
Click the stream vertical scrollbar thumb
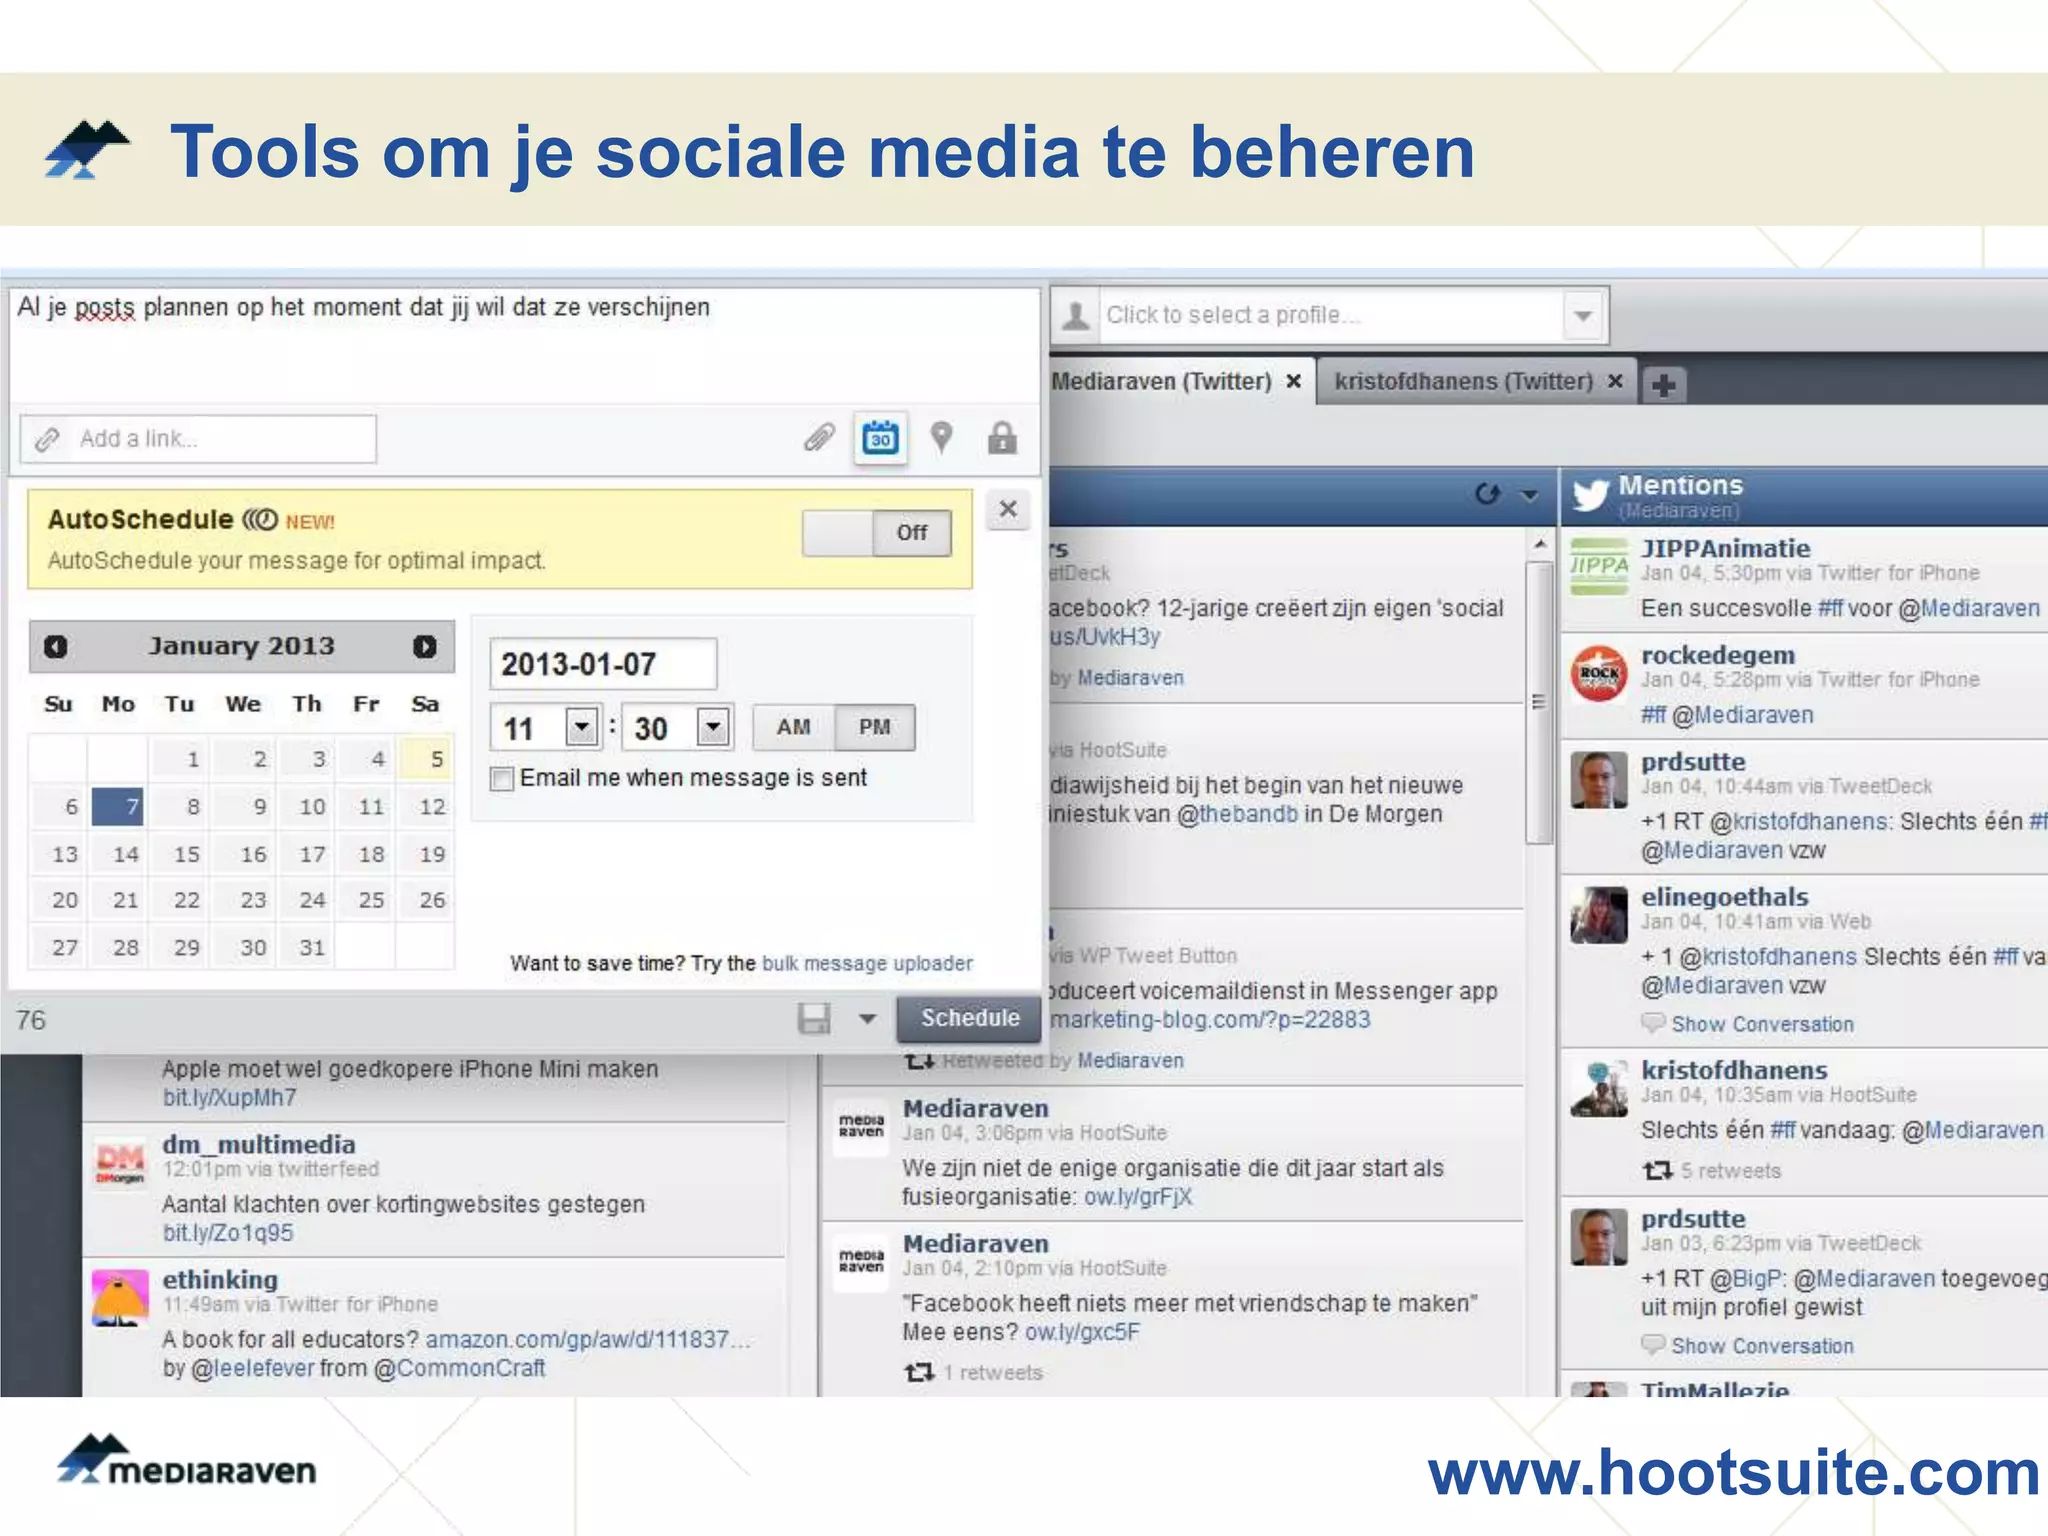tap(1539, 703)
